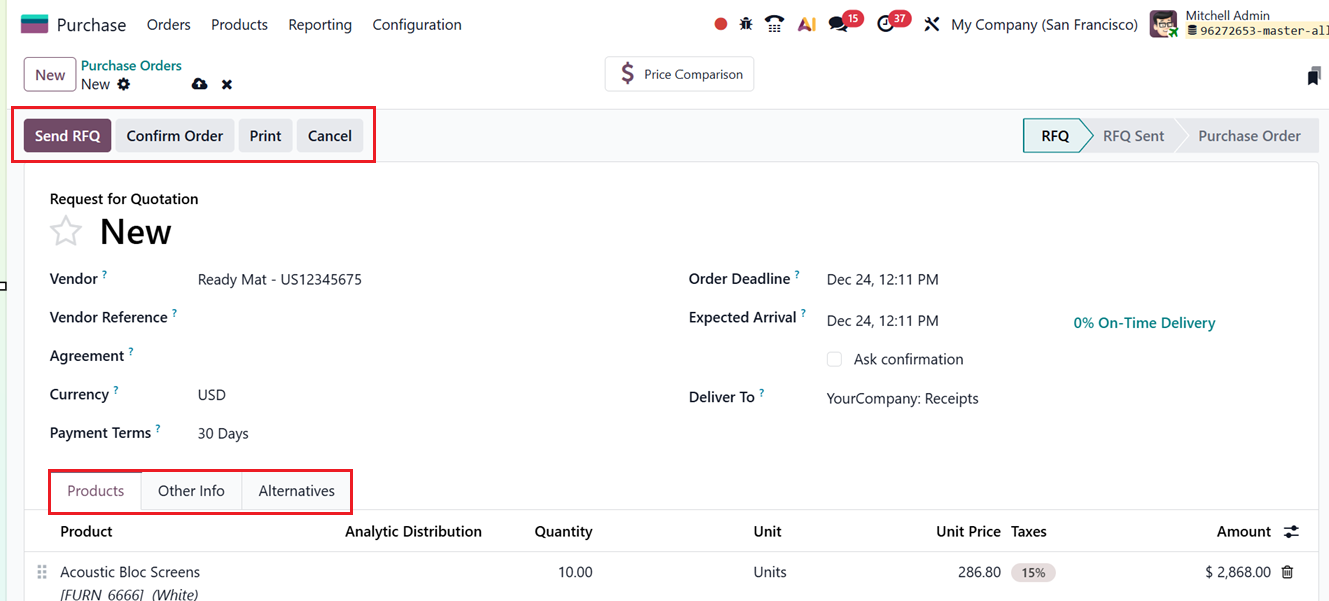Discard changes using the X icon

(x=226, y=84)
